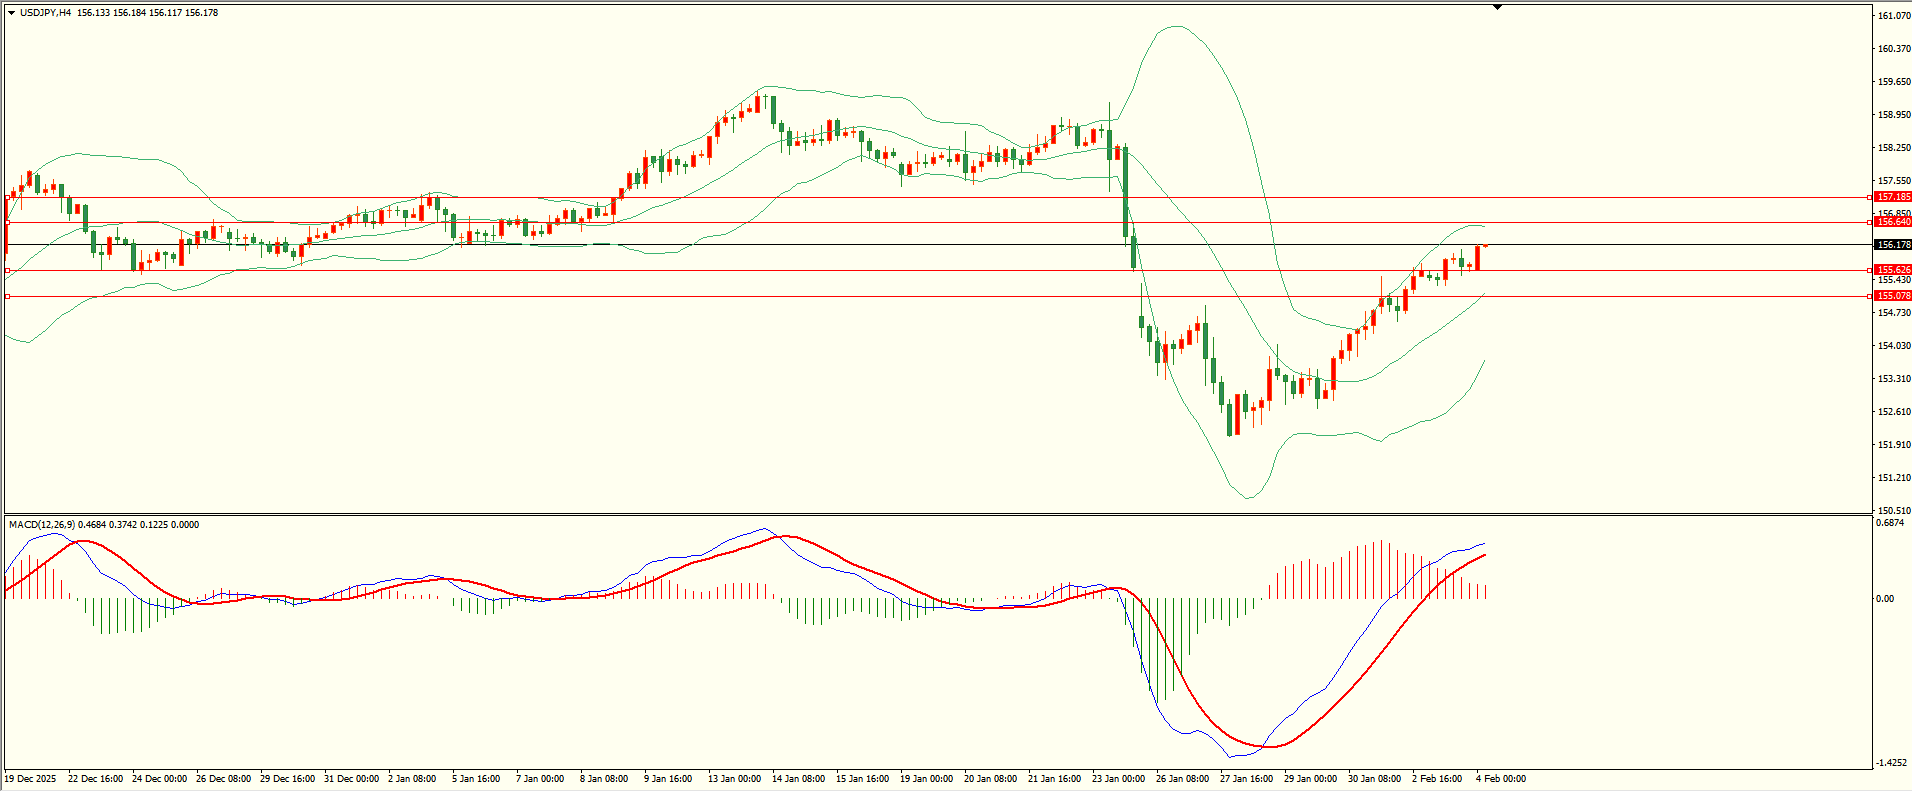Viewport: 1912px width, 792px height.
Task: Click the black chart shift triangle marker
Action: click(x=1497, y=7)
